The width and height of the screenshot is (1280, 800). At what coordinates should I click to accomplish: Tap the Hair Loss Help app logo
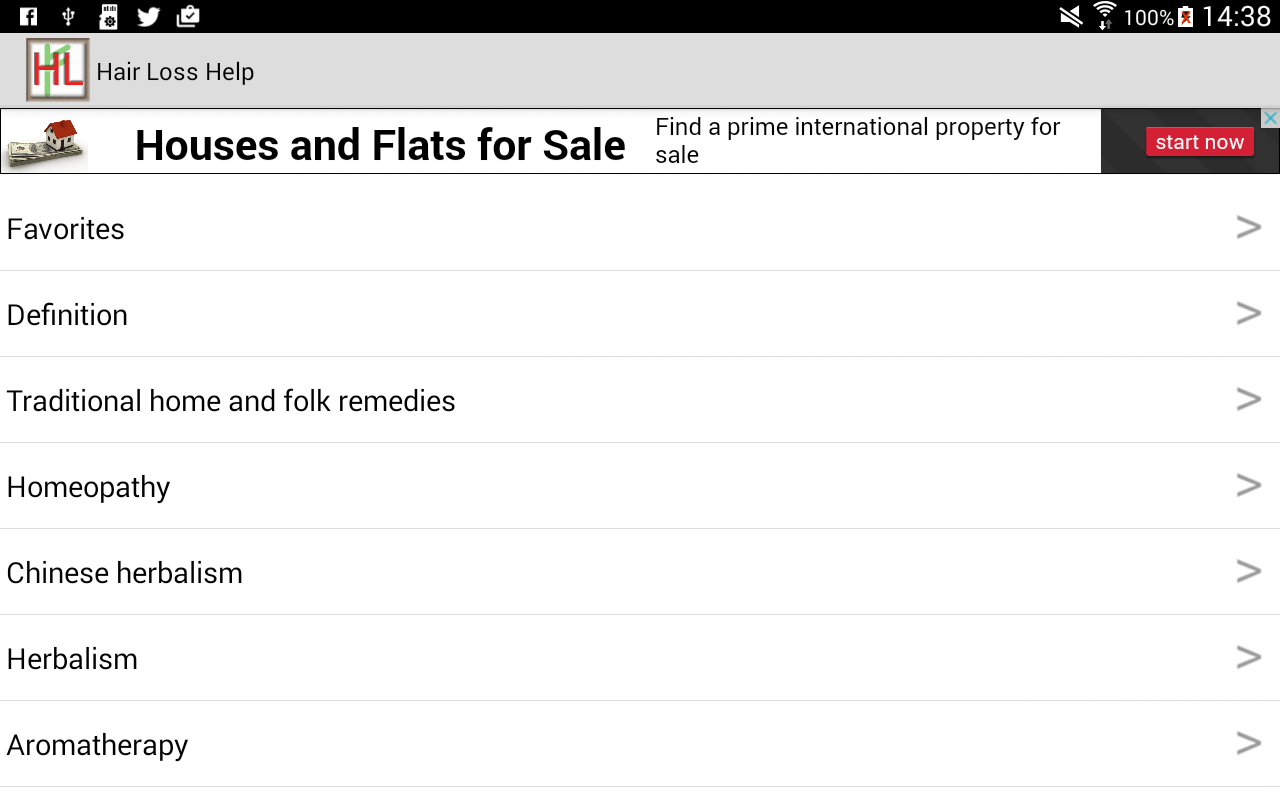(57, 70)
